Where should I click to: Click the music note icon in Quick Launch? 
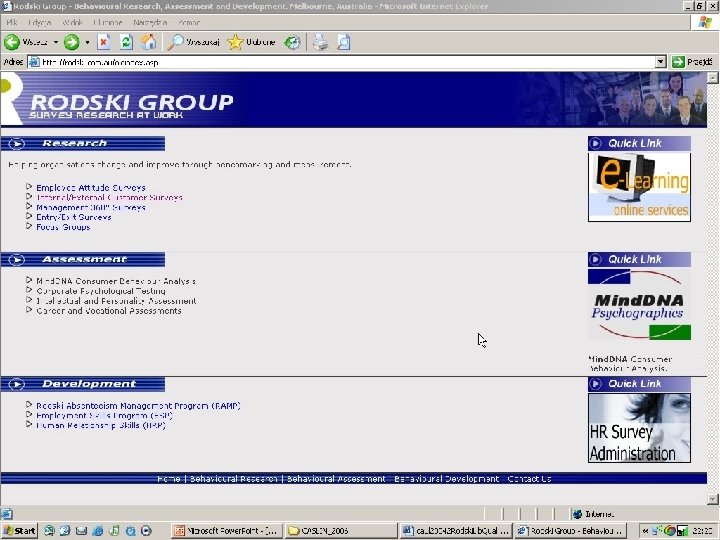coord(114,531)
